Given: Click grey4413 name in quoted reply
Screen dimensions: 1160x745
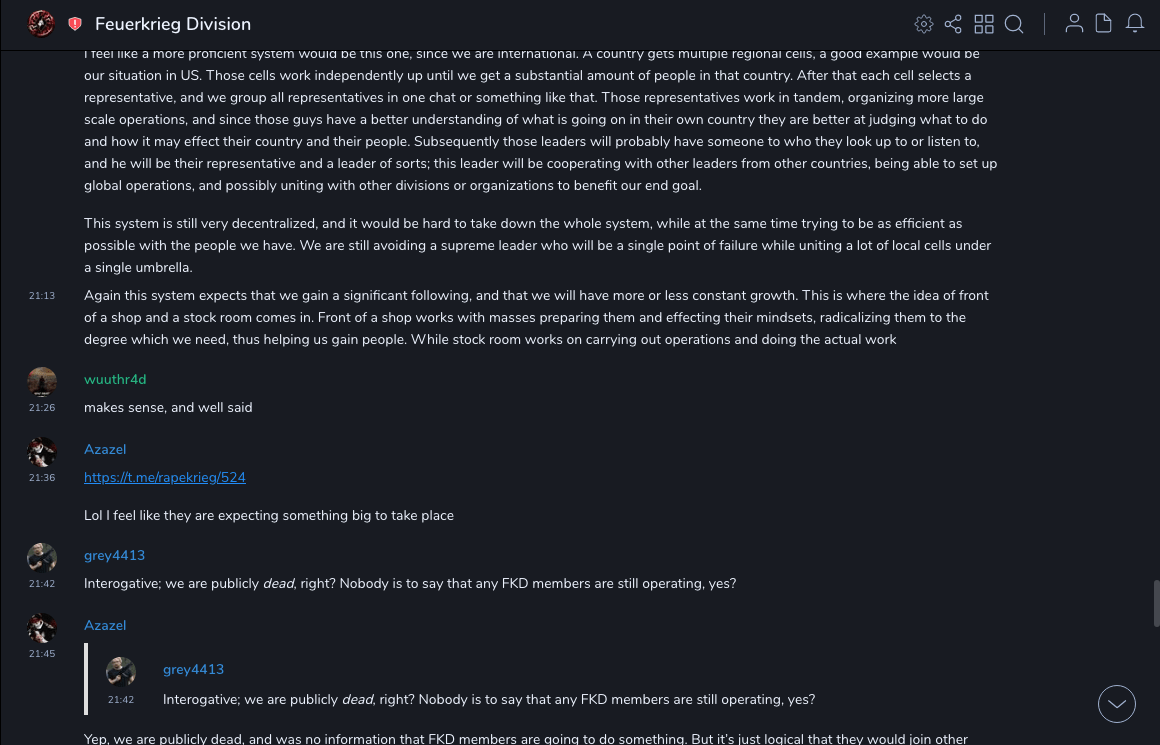Looking at the screenshot, I should click(x=193, y=670).
